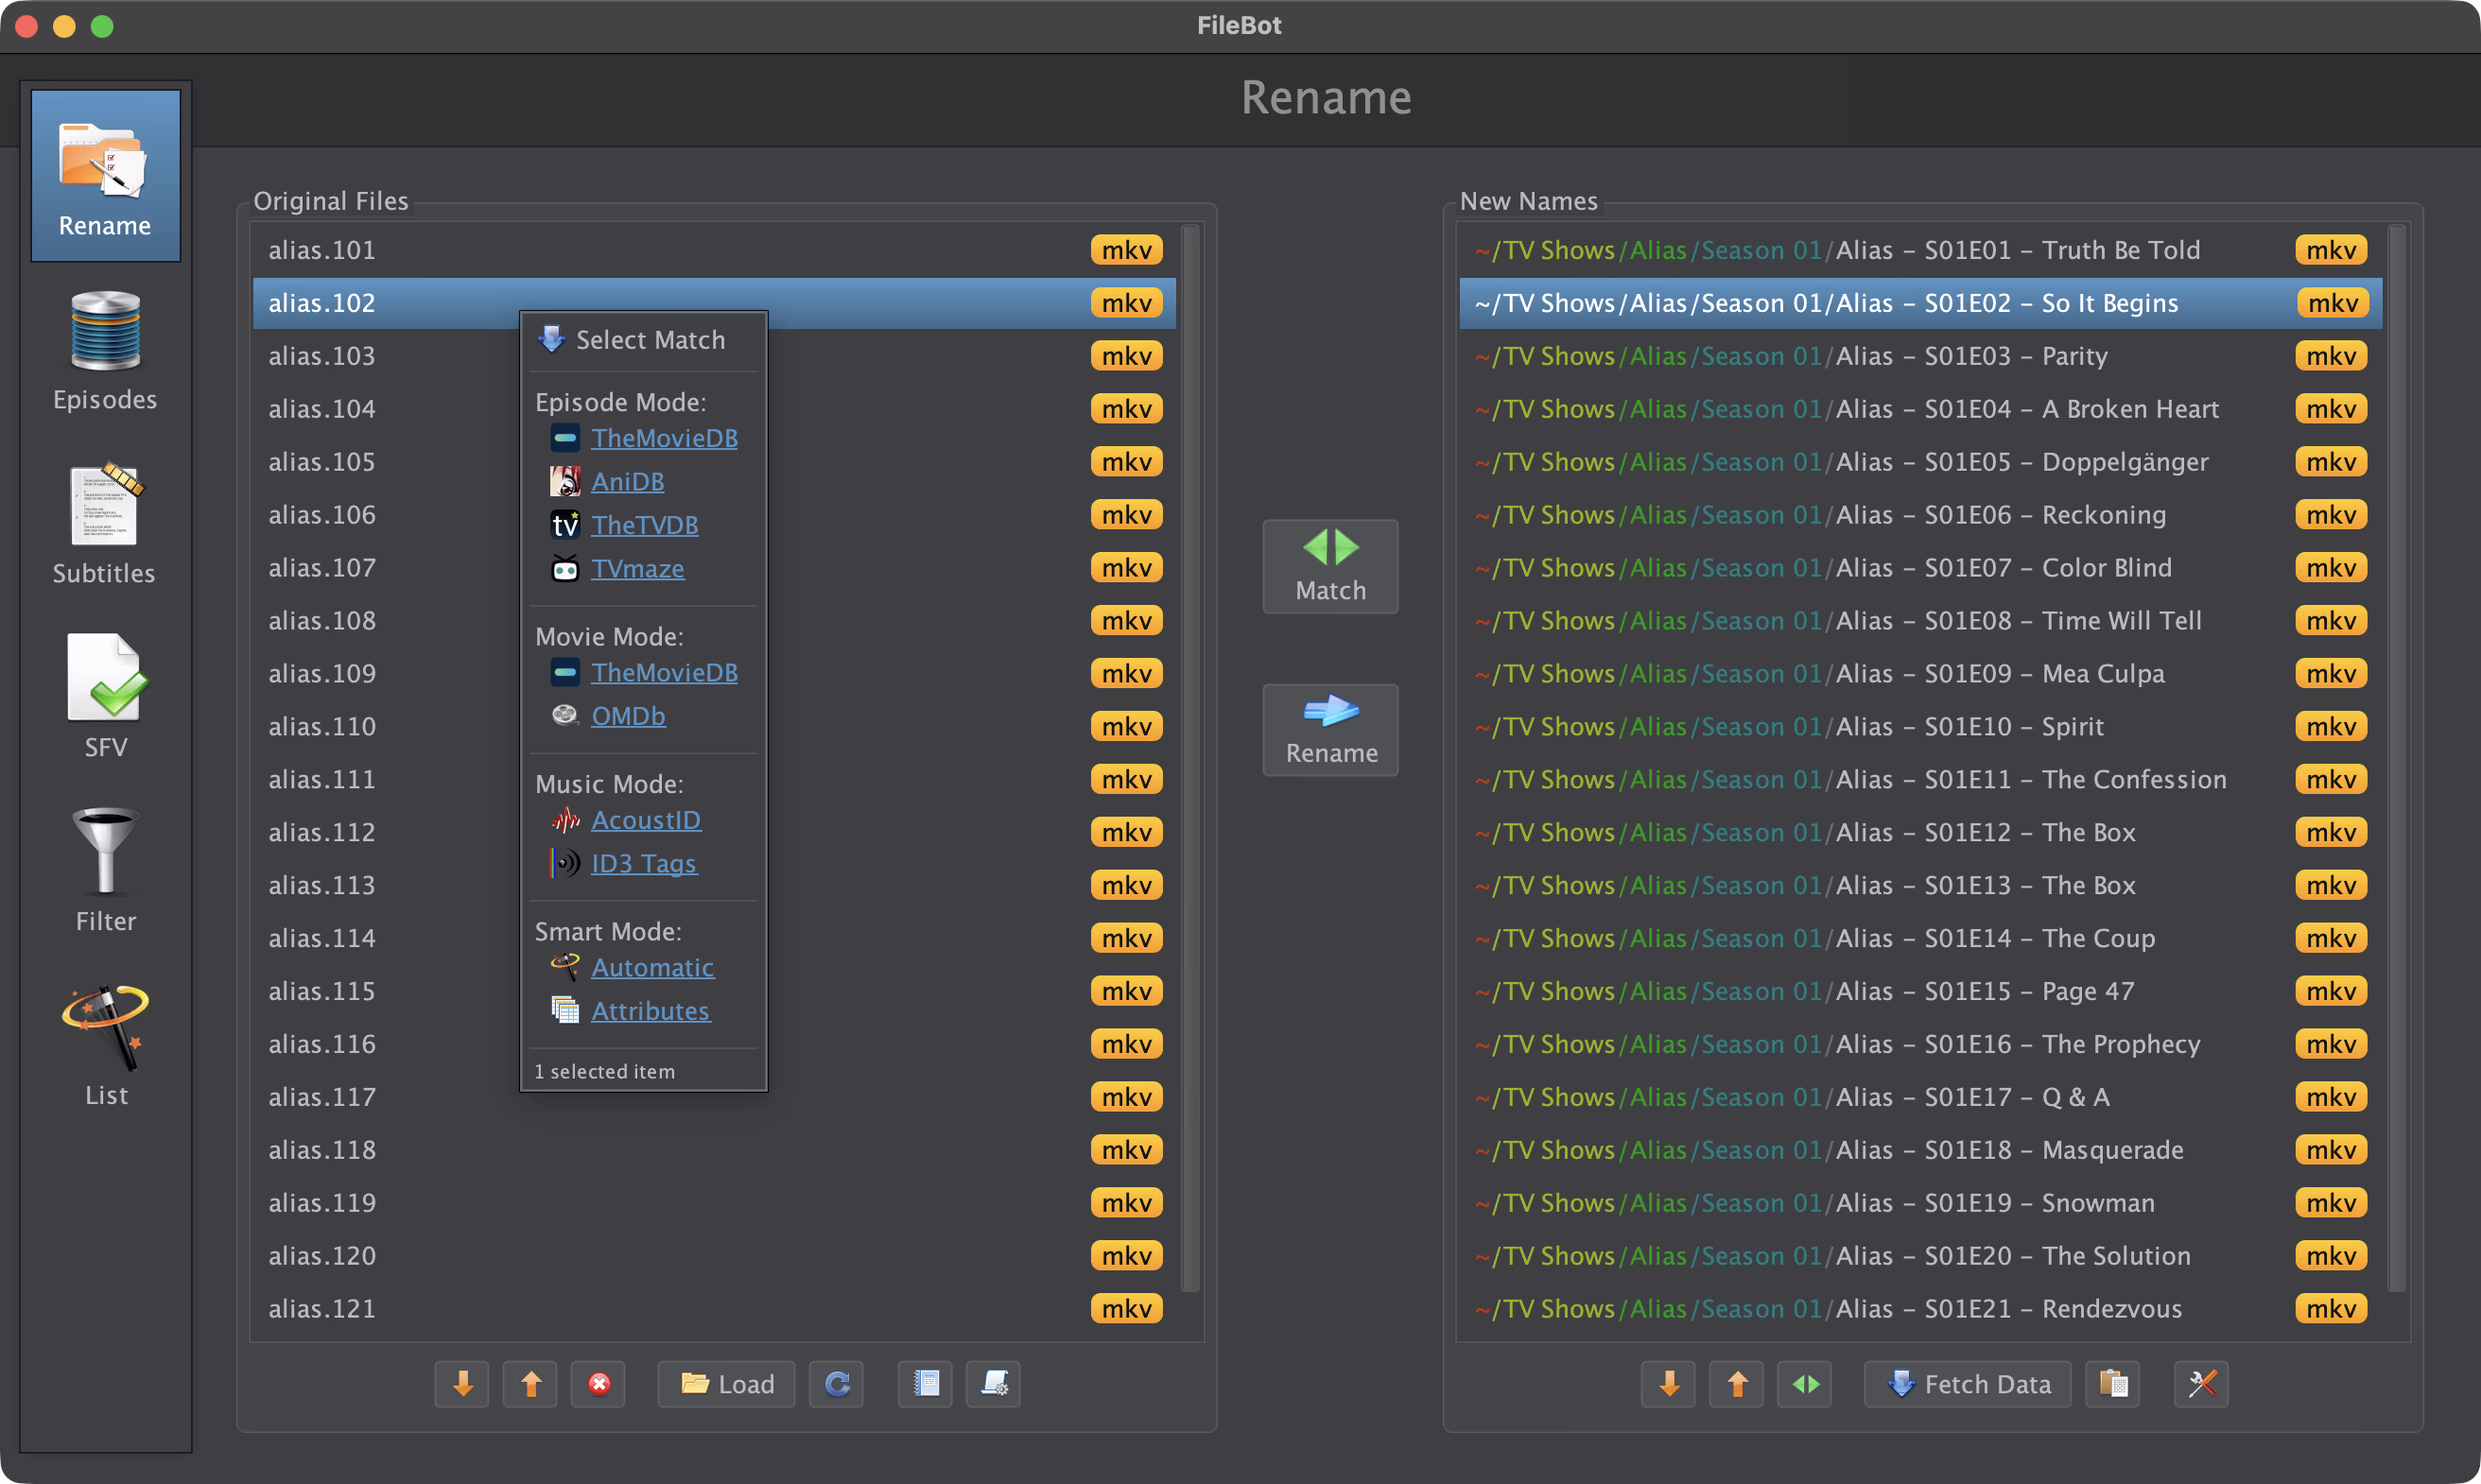The image size is (2481, 1484).
Task: Choose Automatic smart mode
Action: coord(652,968)
